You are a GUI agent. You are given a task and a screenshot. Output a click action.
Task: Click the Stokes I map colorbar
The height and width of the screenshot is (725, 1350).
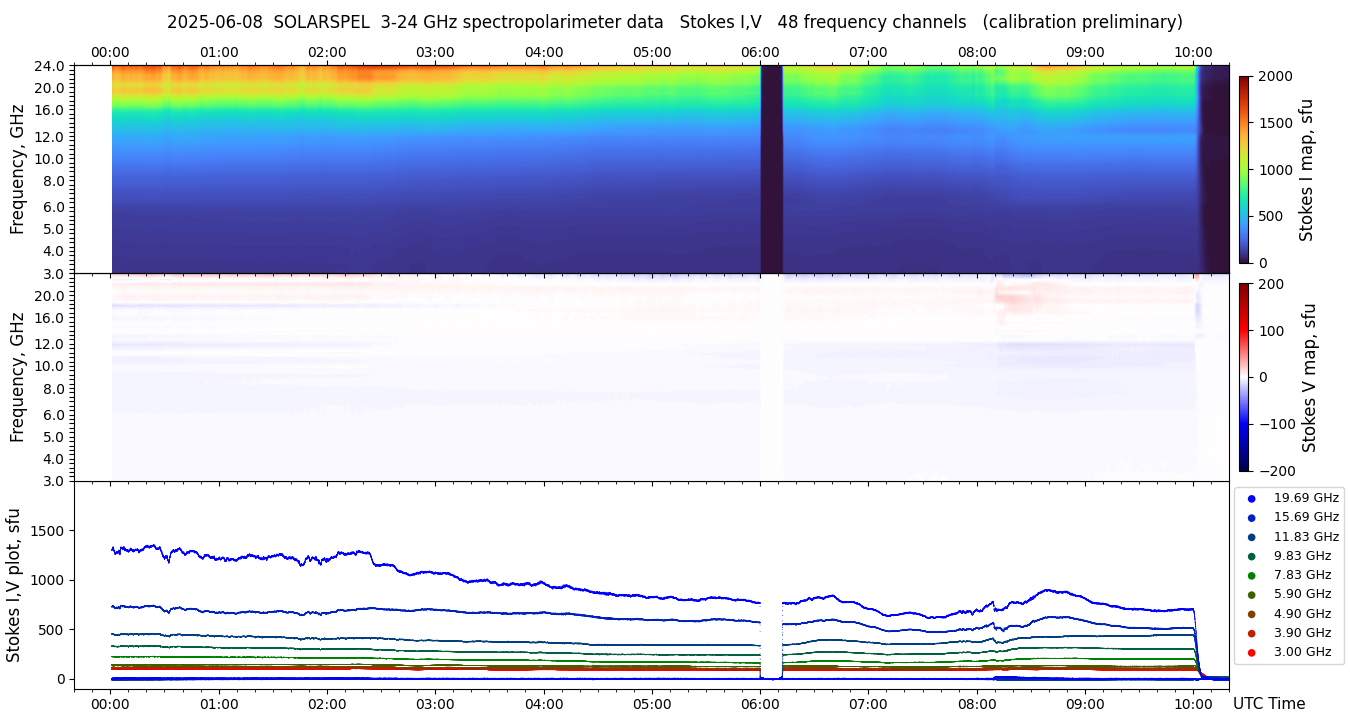[x=1244, y=169]
